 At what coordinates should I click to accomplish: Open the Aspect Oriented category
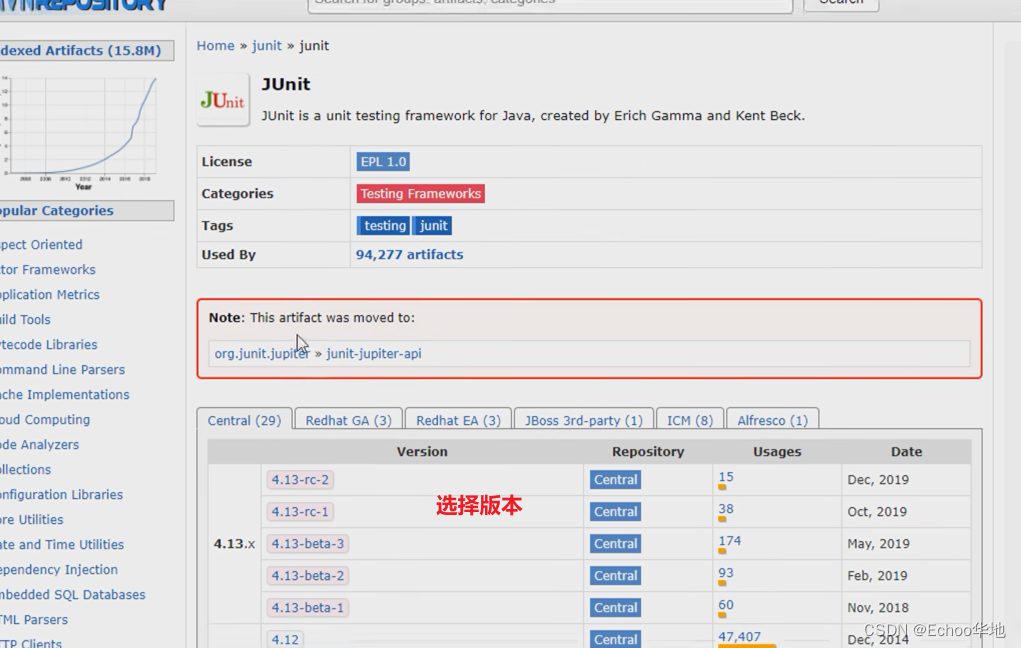coord(41,245)
